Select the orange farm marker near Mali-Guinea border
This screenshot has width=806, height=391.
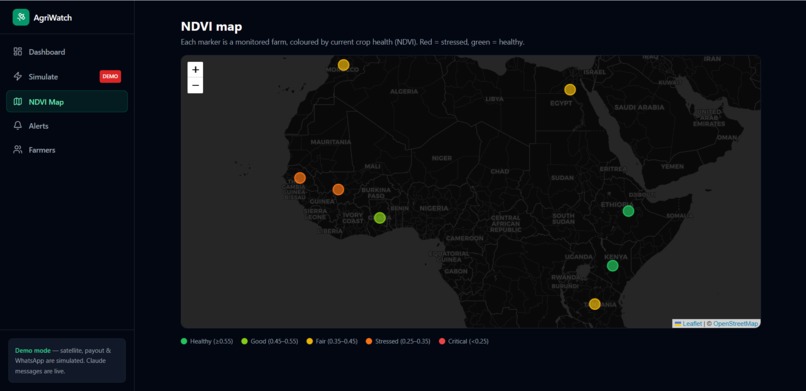338,190
